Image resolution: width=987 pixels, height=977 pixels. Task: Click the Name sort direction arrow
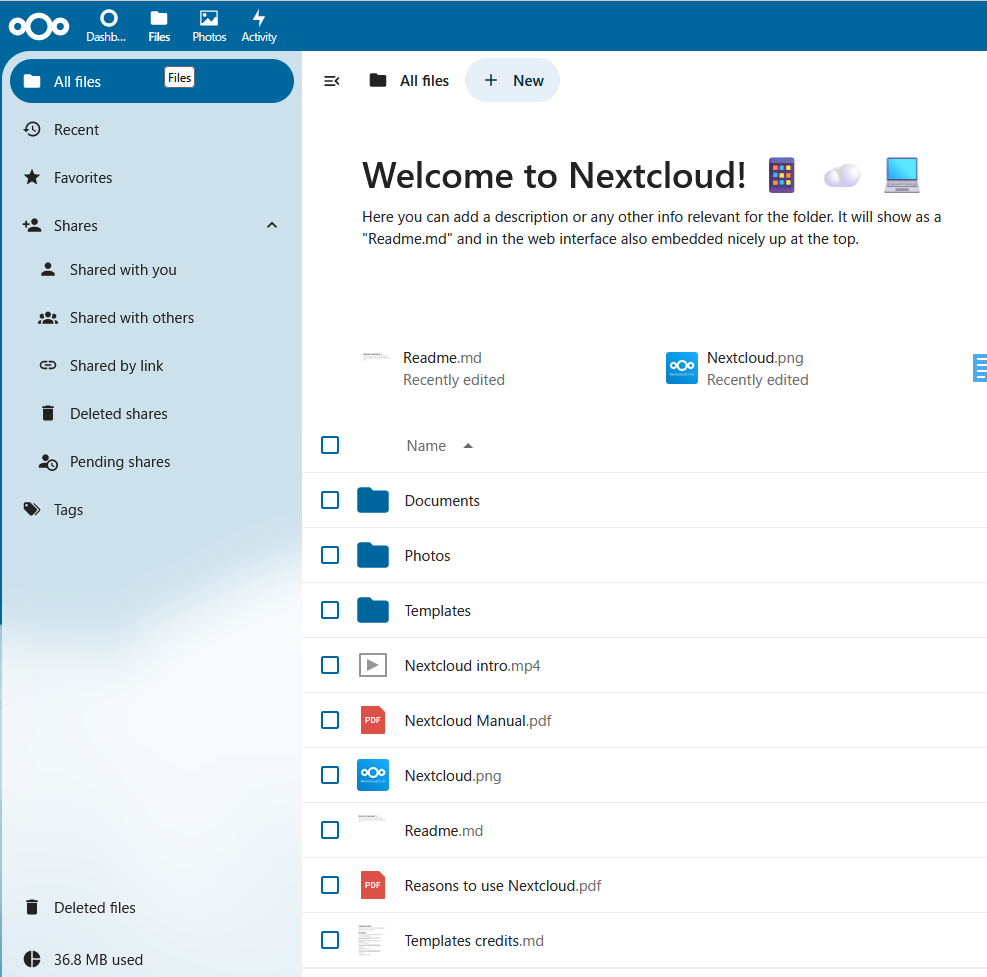click(468, 446)
